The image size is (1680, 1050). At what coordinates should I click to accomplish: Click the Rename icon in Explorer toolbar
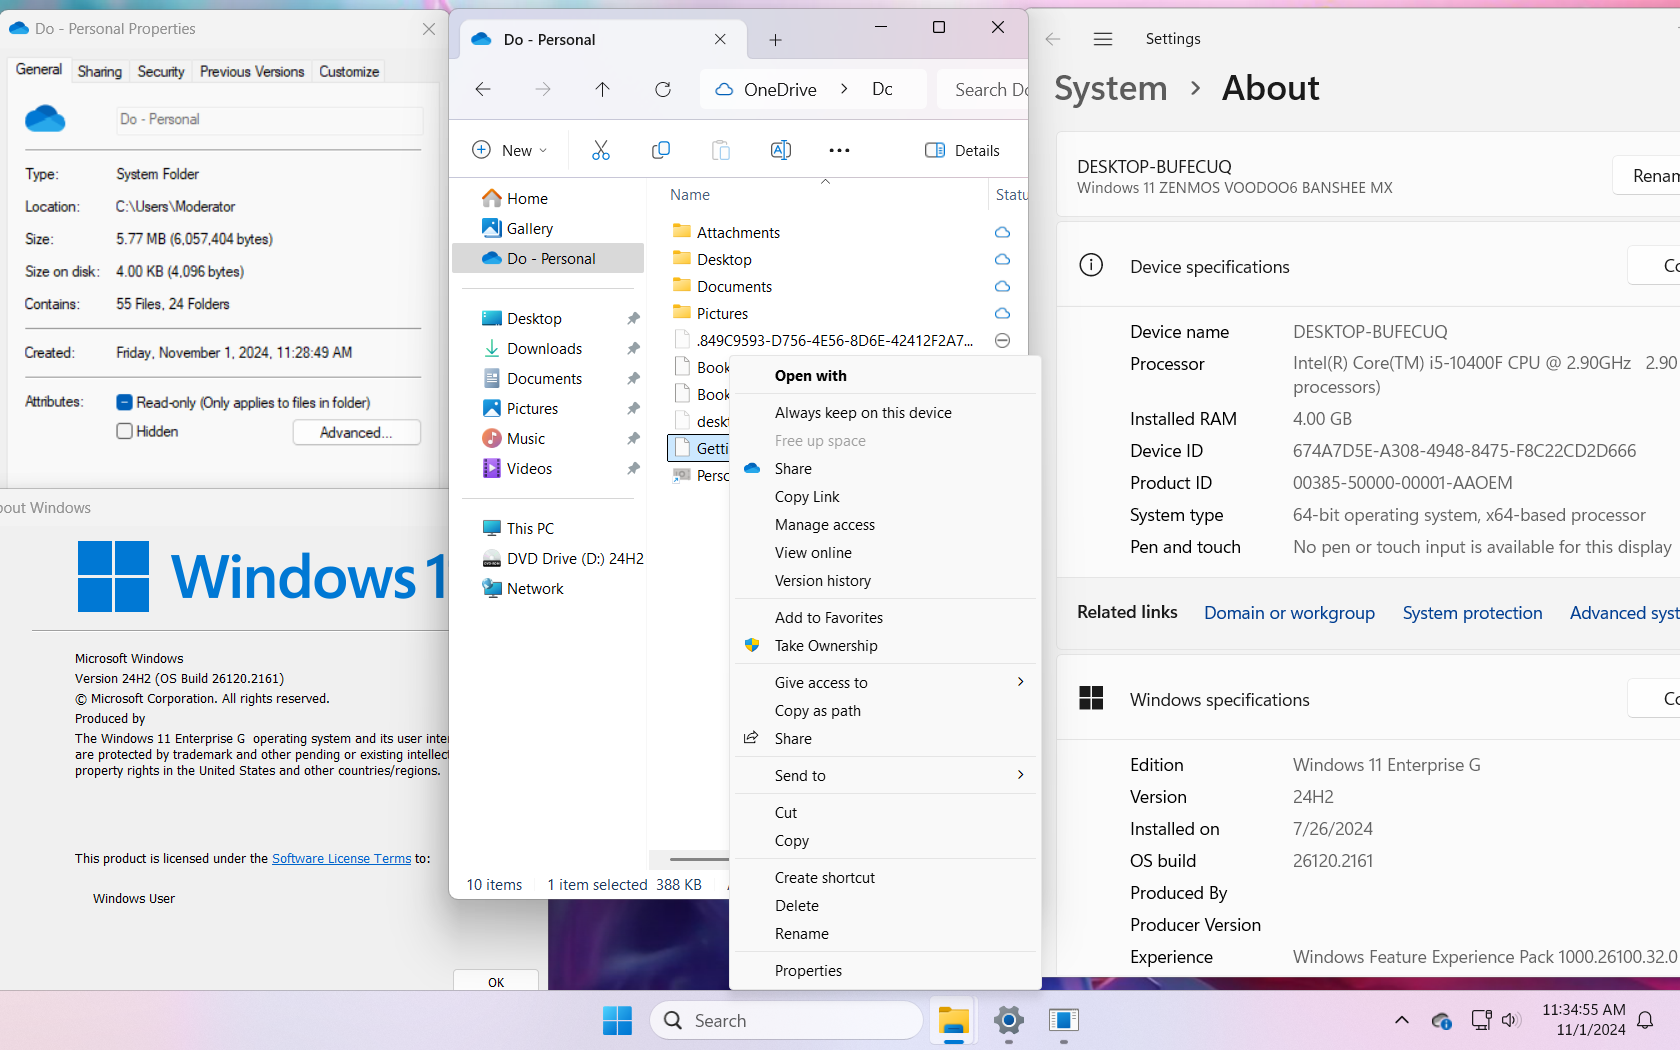781,150
